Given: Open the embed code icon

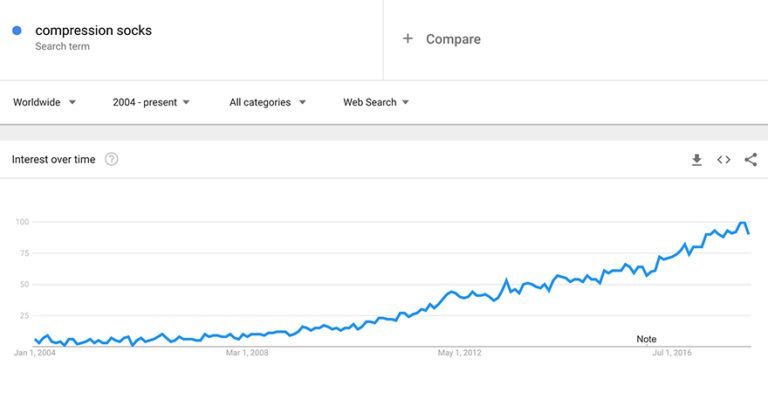Looking at the screenshot, I should 723,160.
